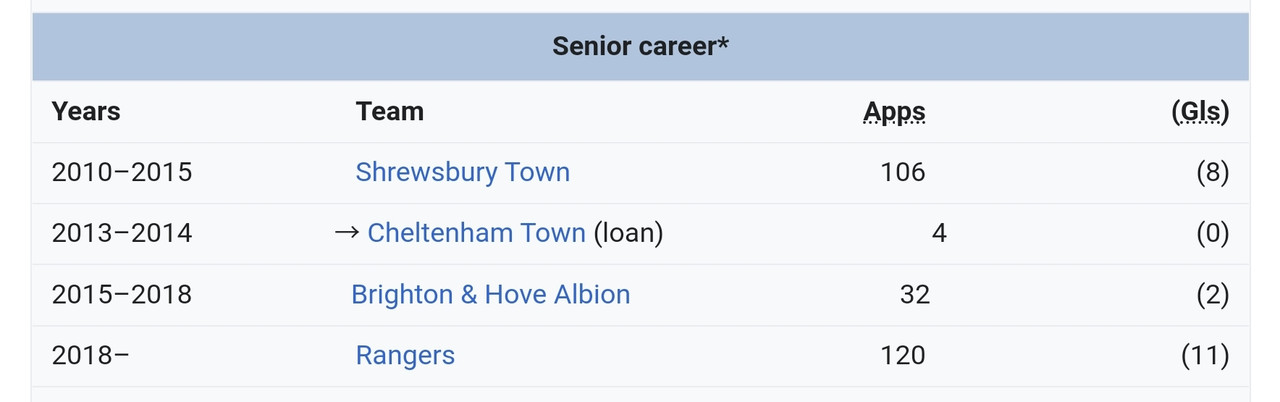The width and height of the screenshot is (1280, 402).
Task: Select the 2015–2018 years cell
Action: 122,294
